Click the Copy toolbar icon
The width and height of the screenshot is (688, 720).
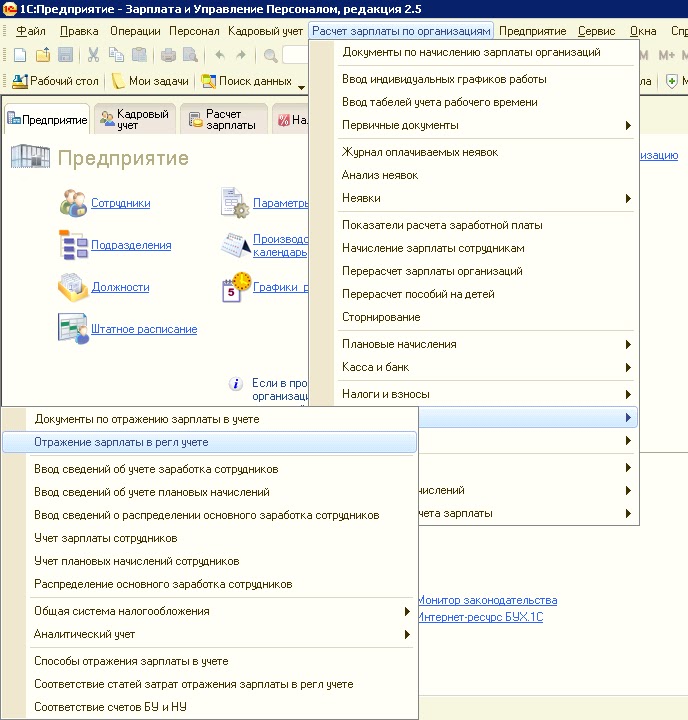(x=116, y=55)
